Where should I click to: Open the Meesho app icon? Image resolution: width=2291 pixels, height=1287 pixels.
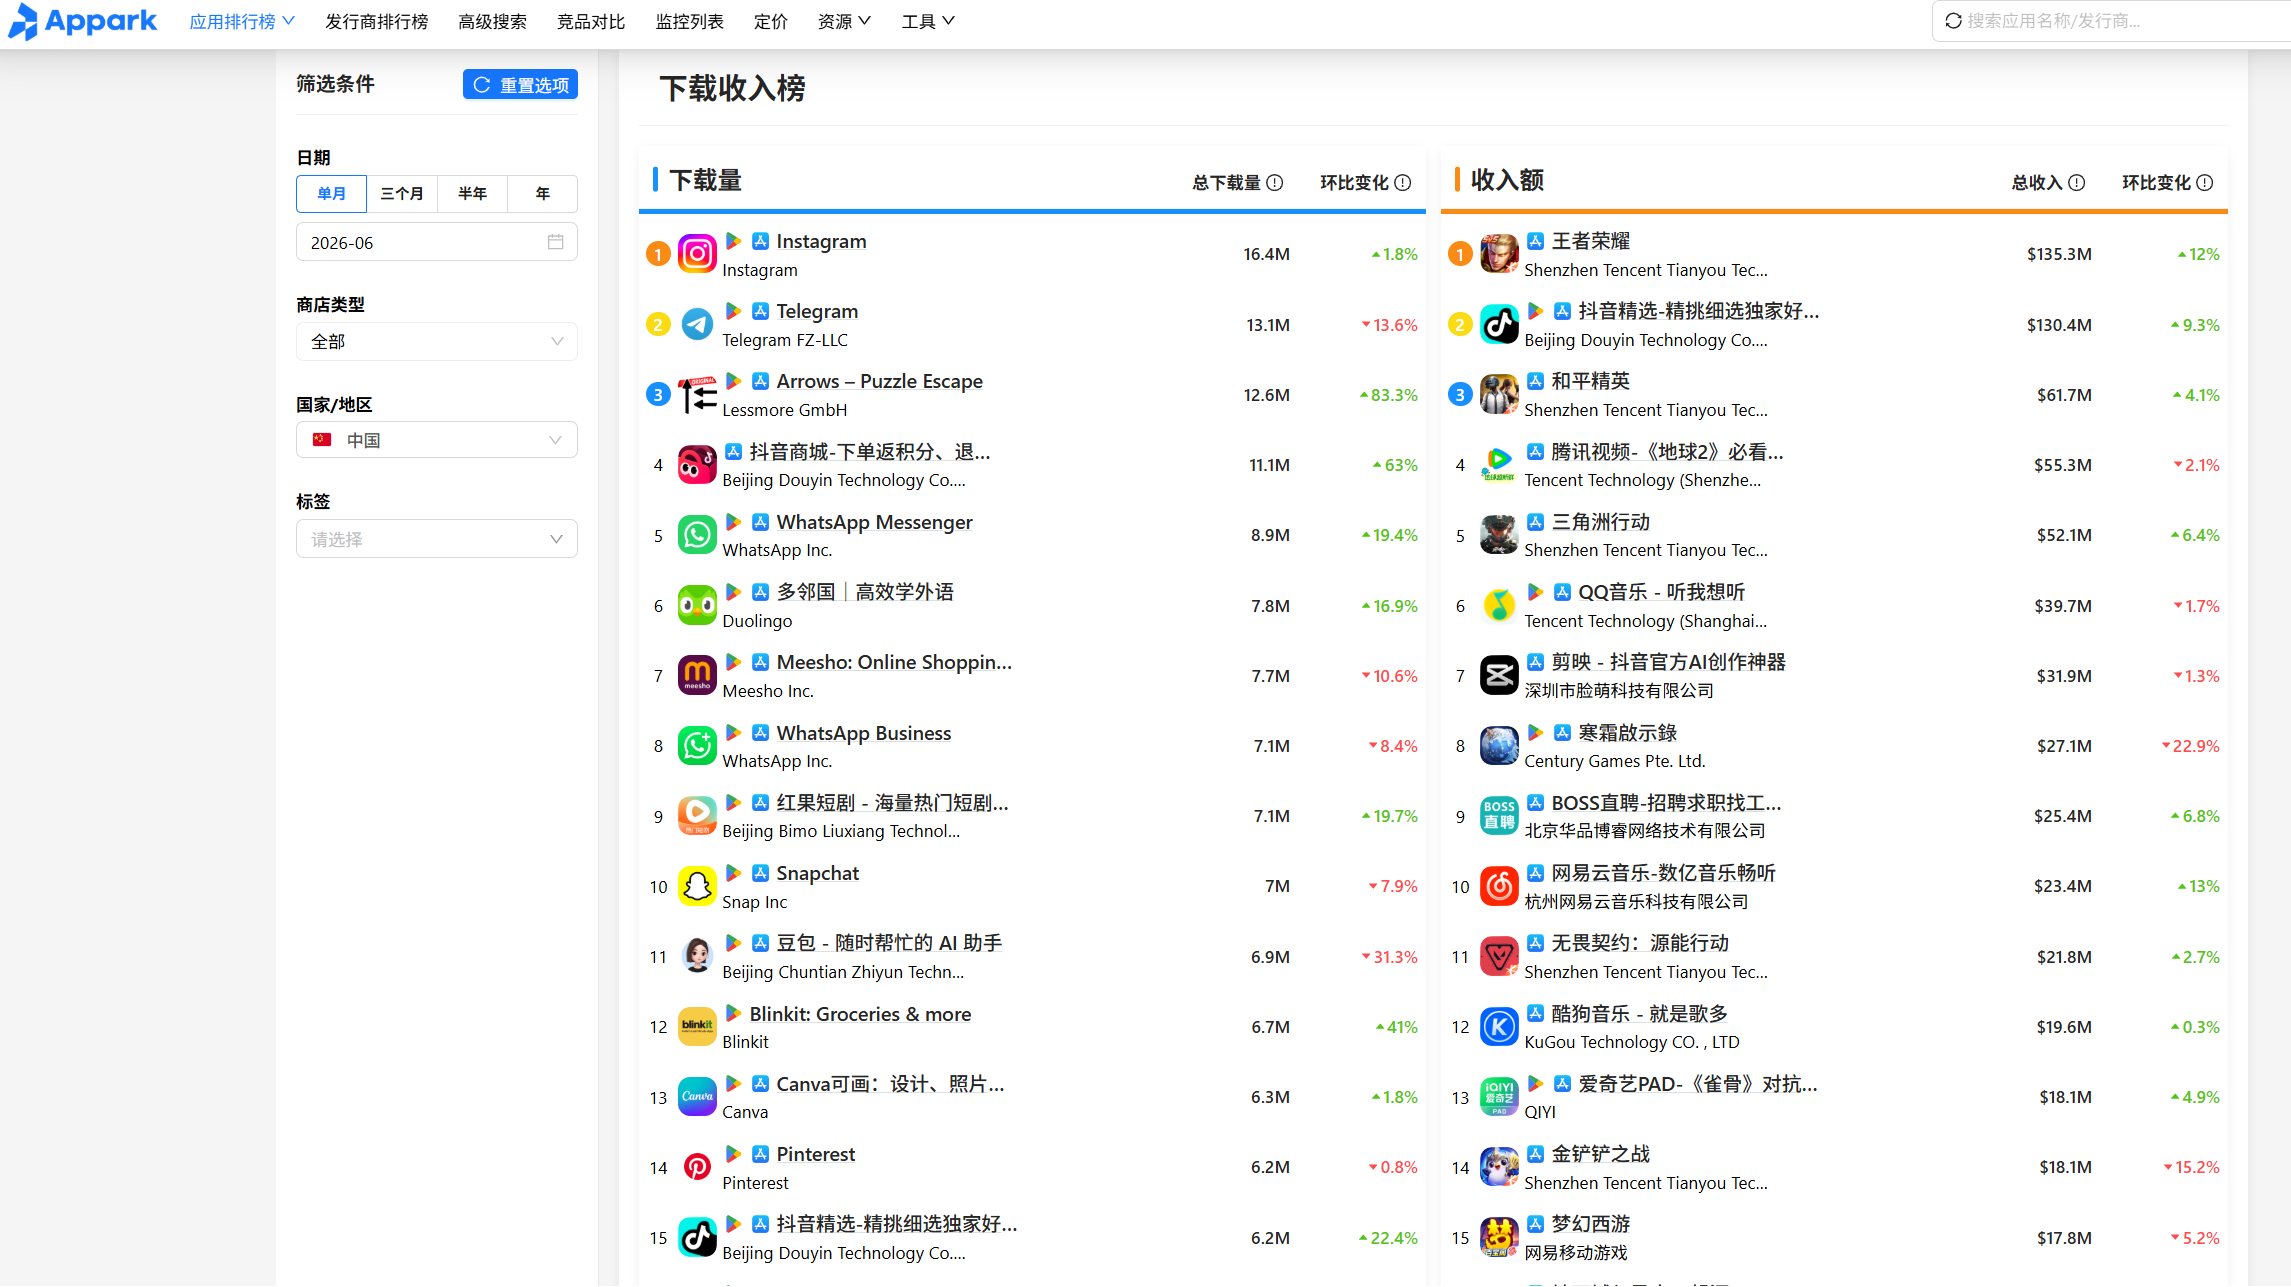pyautogui.click(x=697, y=675)
